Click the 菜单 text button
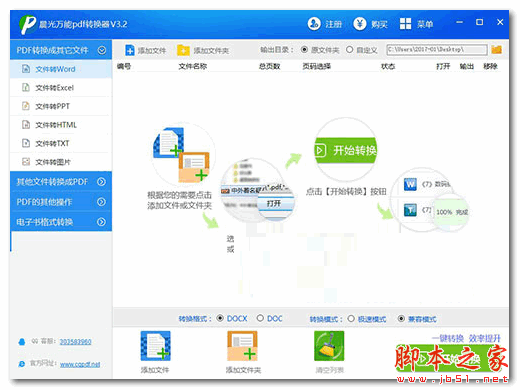Screen dimensions: 520x390 pos(425,24)
